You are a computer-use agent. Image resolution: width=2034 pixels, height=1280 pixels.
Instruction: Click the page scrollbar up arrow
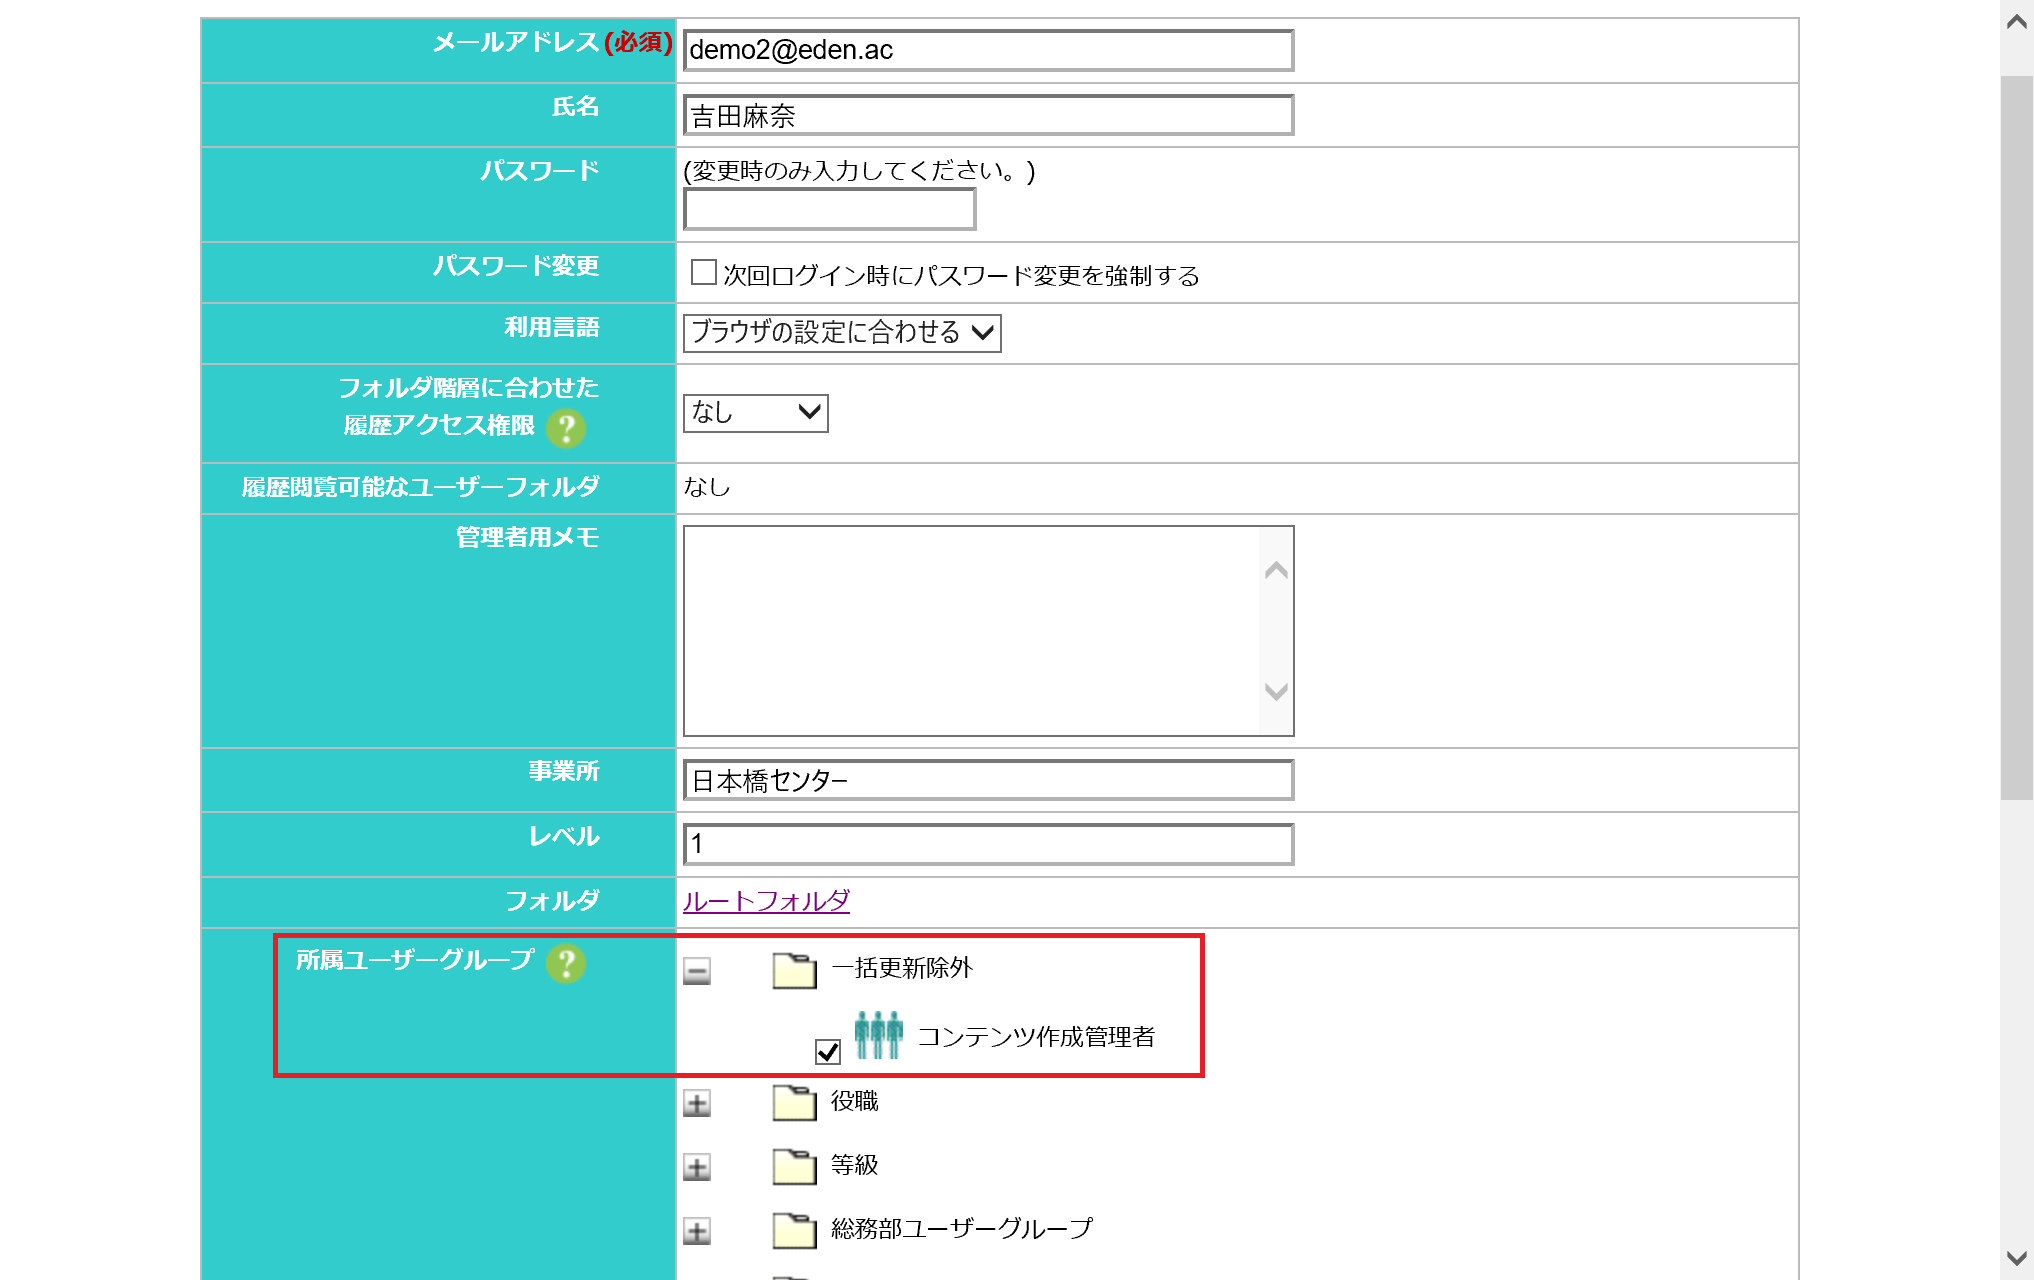coord(2017,22)
